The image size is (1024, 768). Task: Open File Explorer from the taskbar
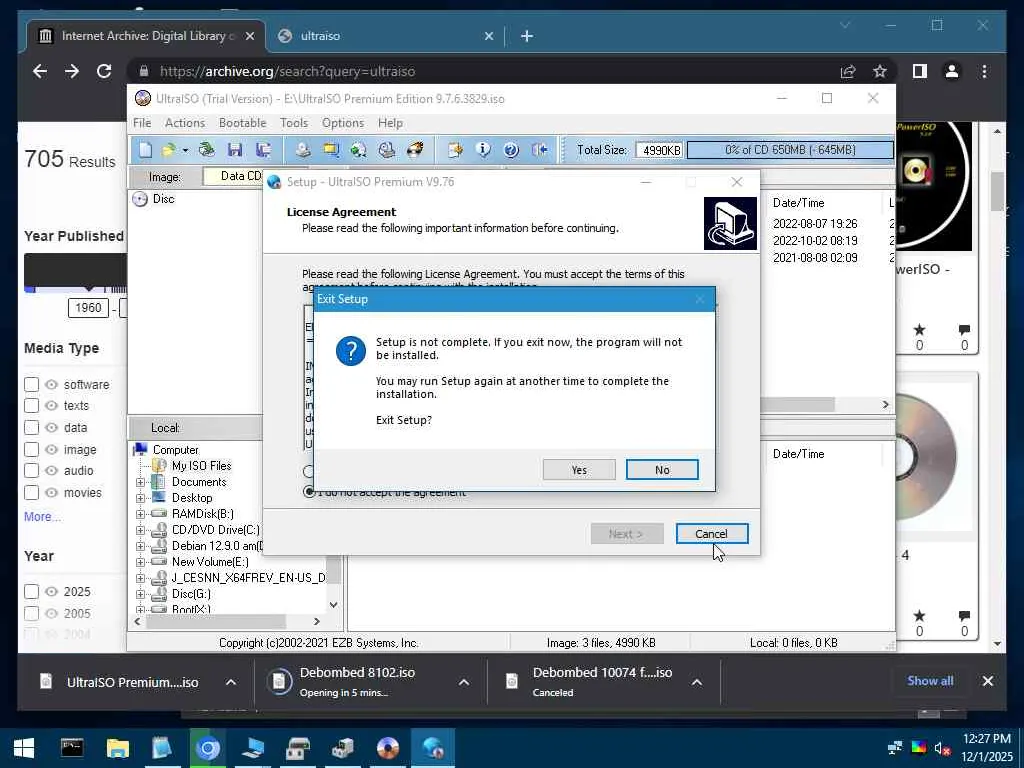118,748
